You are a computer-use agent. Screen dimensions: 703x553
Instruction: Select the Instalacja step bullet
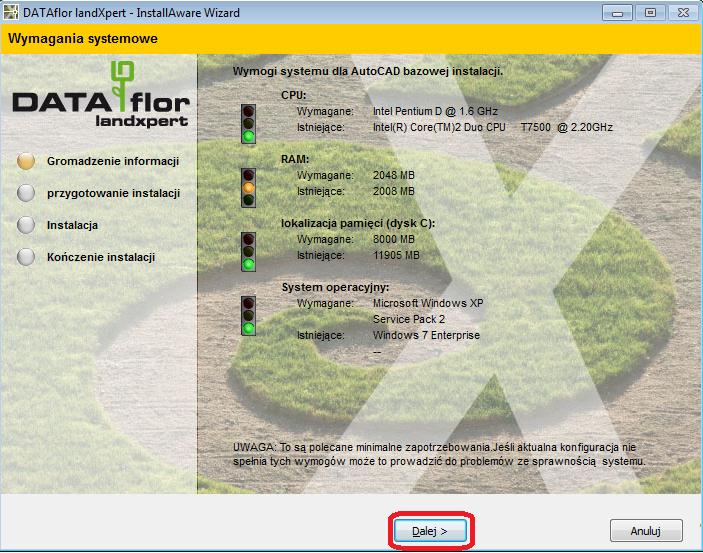pyautogui.click(x=26, y=225)
